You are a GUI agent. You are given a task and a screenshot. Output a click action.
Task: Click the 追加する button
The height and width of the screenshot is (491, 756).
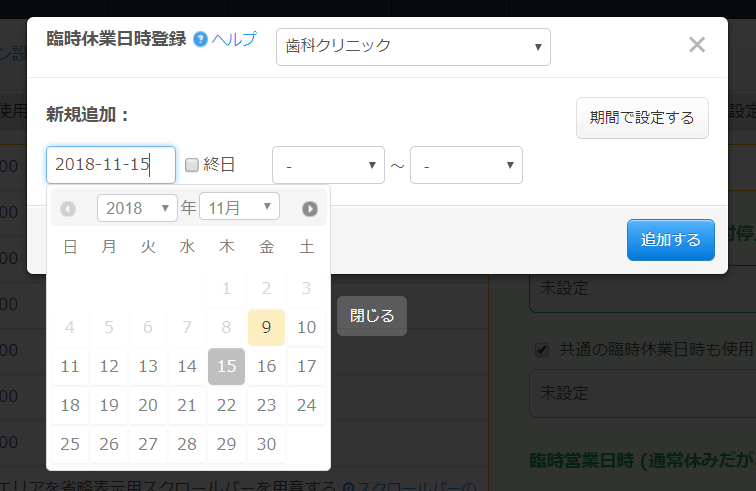click(x=670, y=240)
